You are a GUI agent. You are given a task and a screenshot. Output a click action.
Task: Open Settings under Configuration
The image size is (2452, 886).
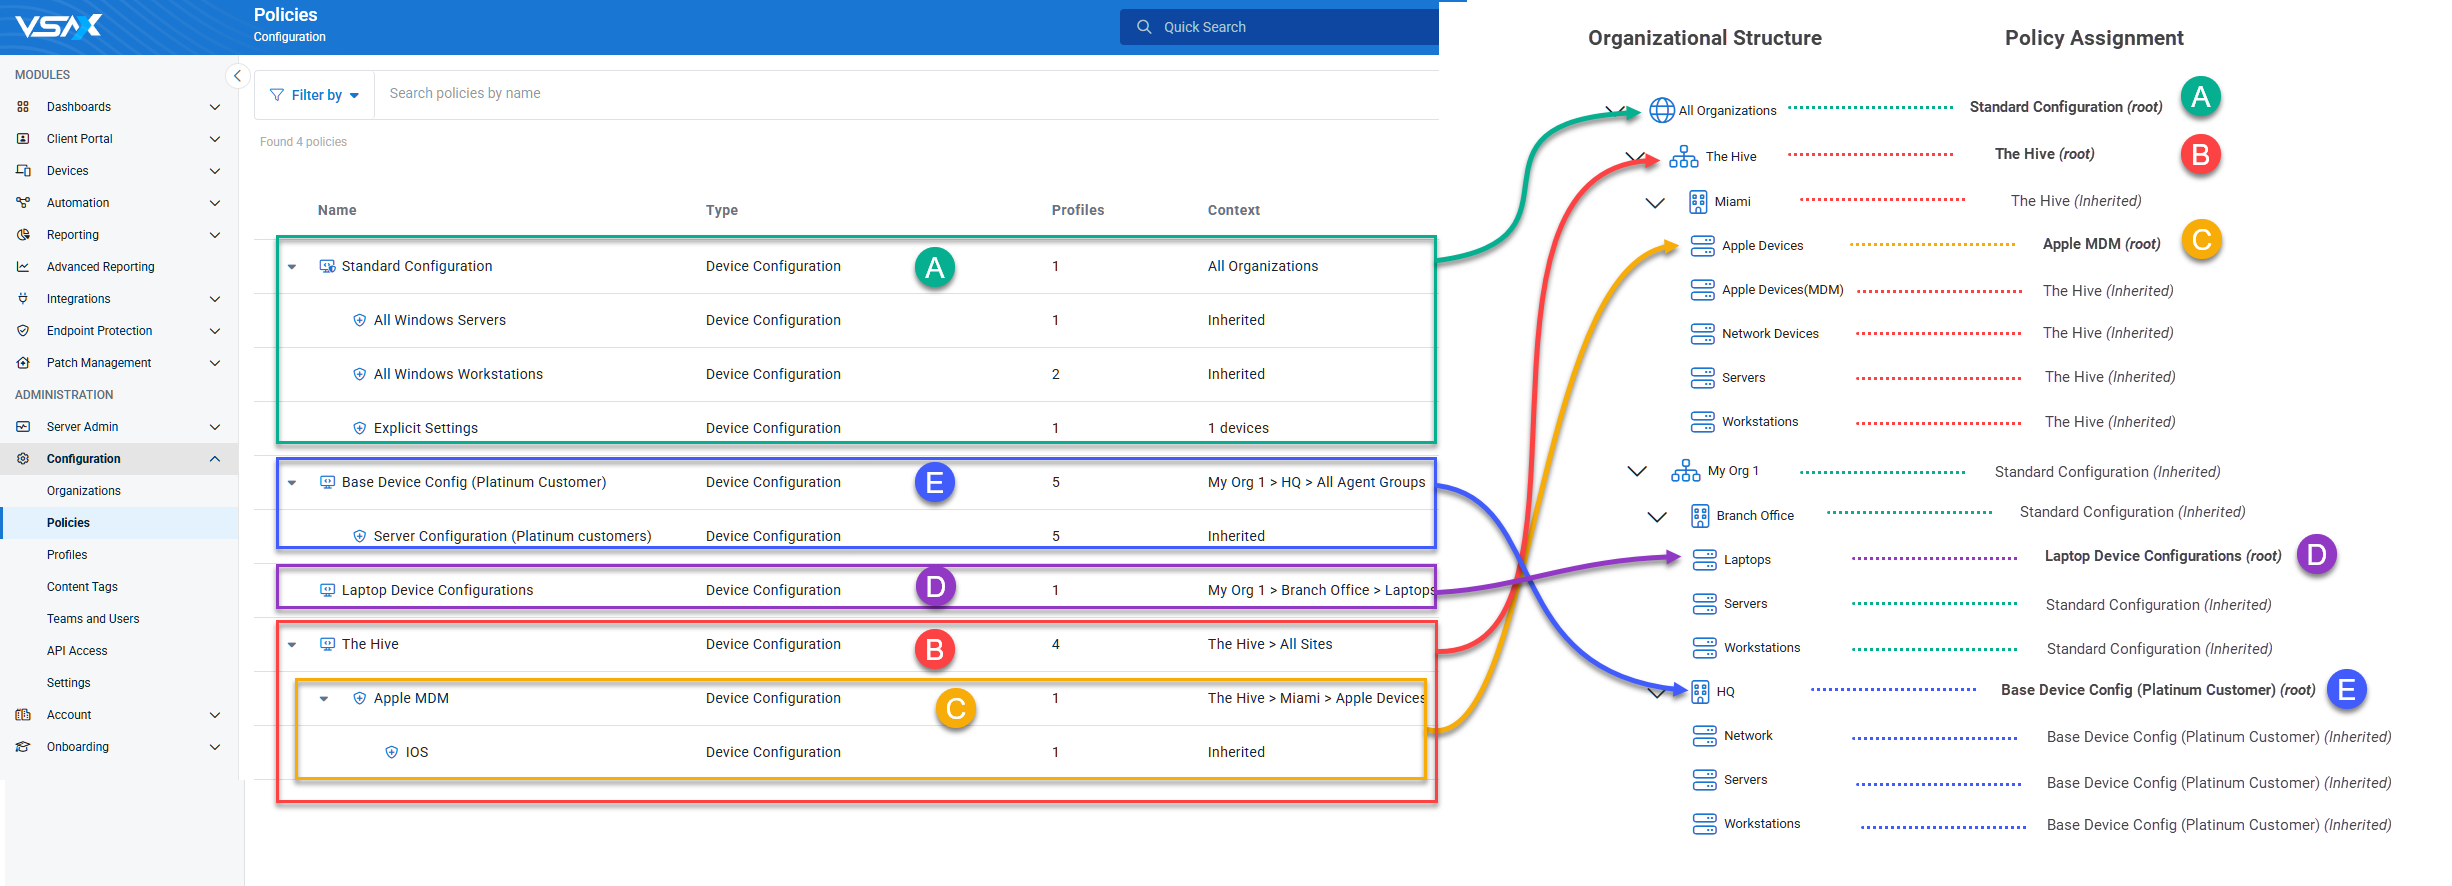click(x=69, y=683)
